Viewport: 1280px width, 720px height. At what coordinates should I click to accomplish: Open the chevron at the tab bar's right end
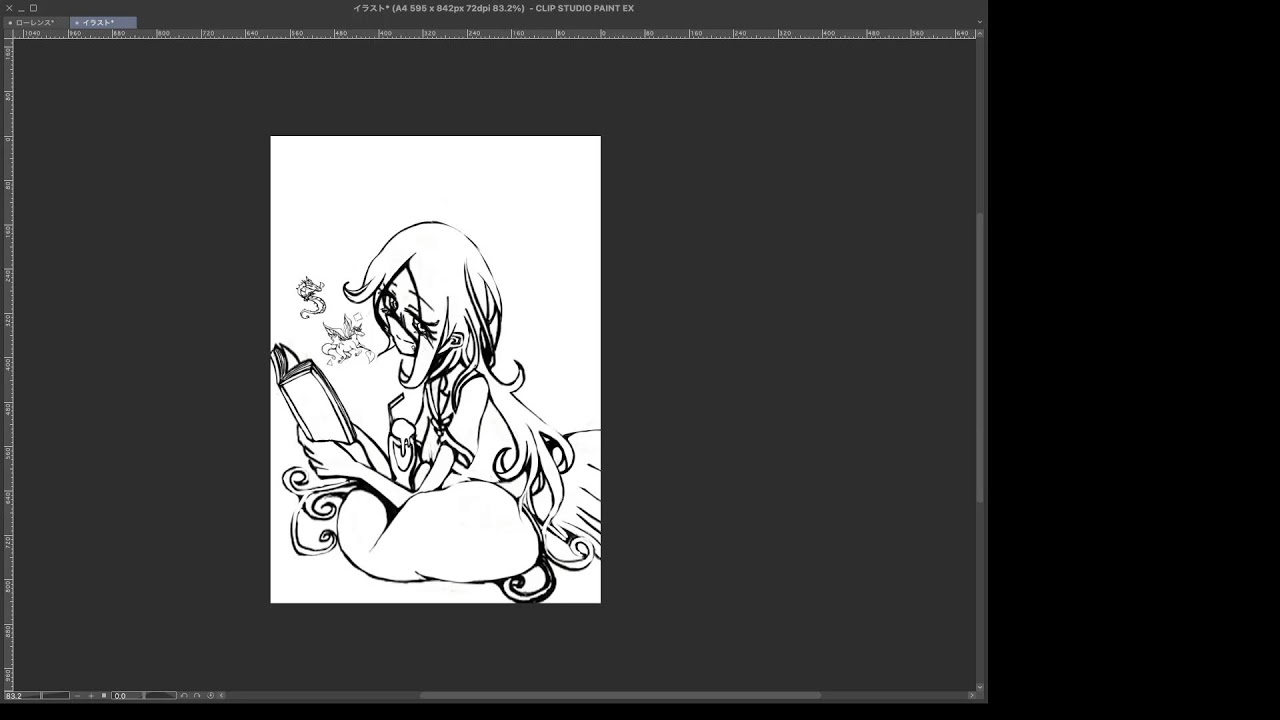[x=979, y=22]
